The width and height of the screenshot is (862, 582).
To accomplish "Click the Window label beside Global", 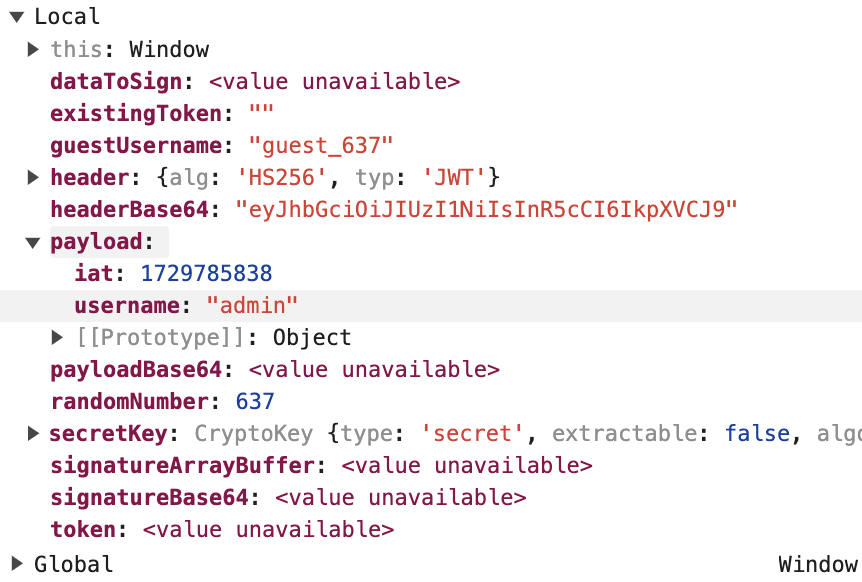I will coord(818,564).
